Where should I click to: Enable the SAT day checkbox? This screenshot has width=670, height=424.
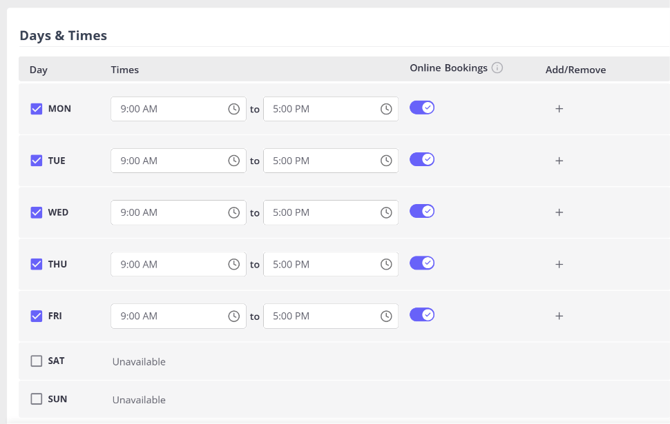(36, 361)
